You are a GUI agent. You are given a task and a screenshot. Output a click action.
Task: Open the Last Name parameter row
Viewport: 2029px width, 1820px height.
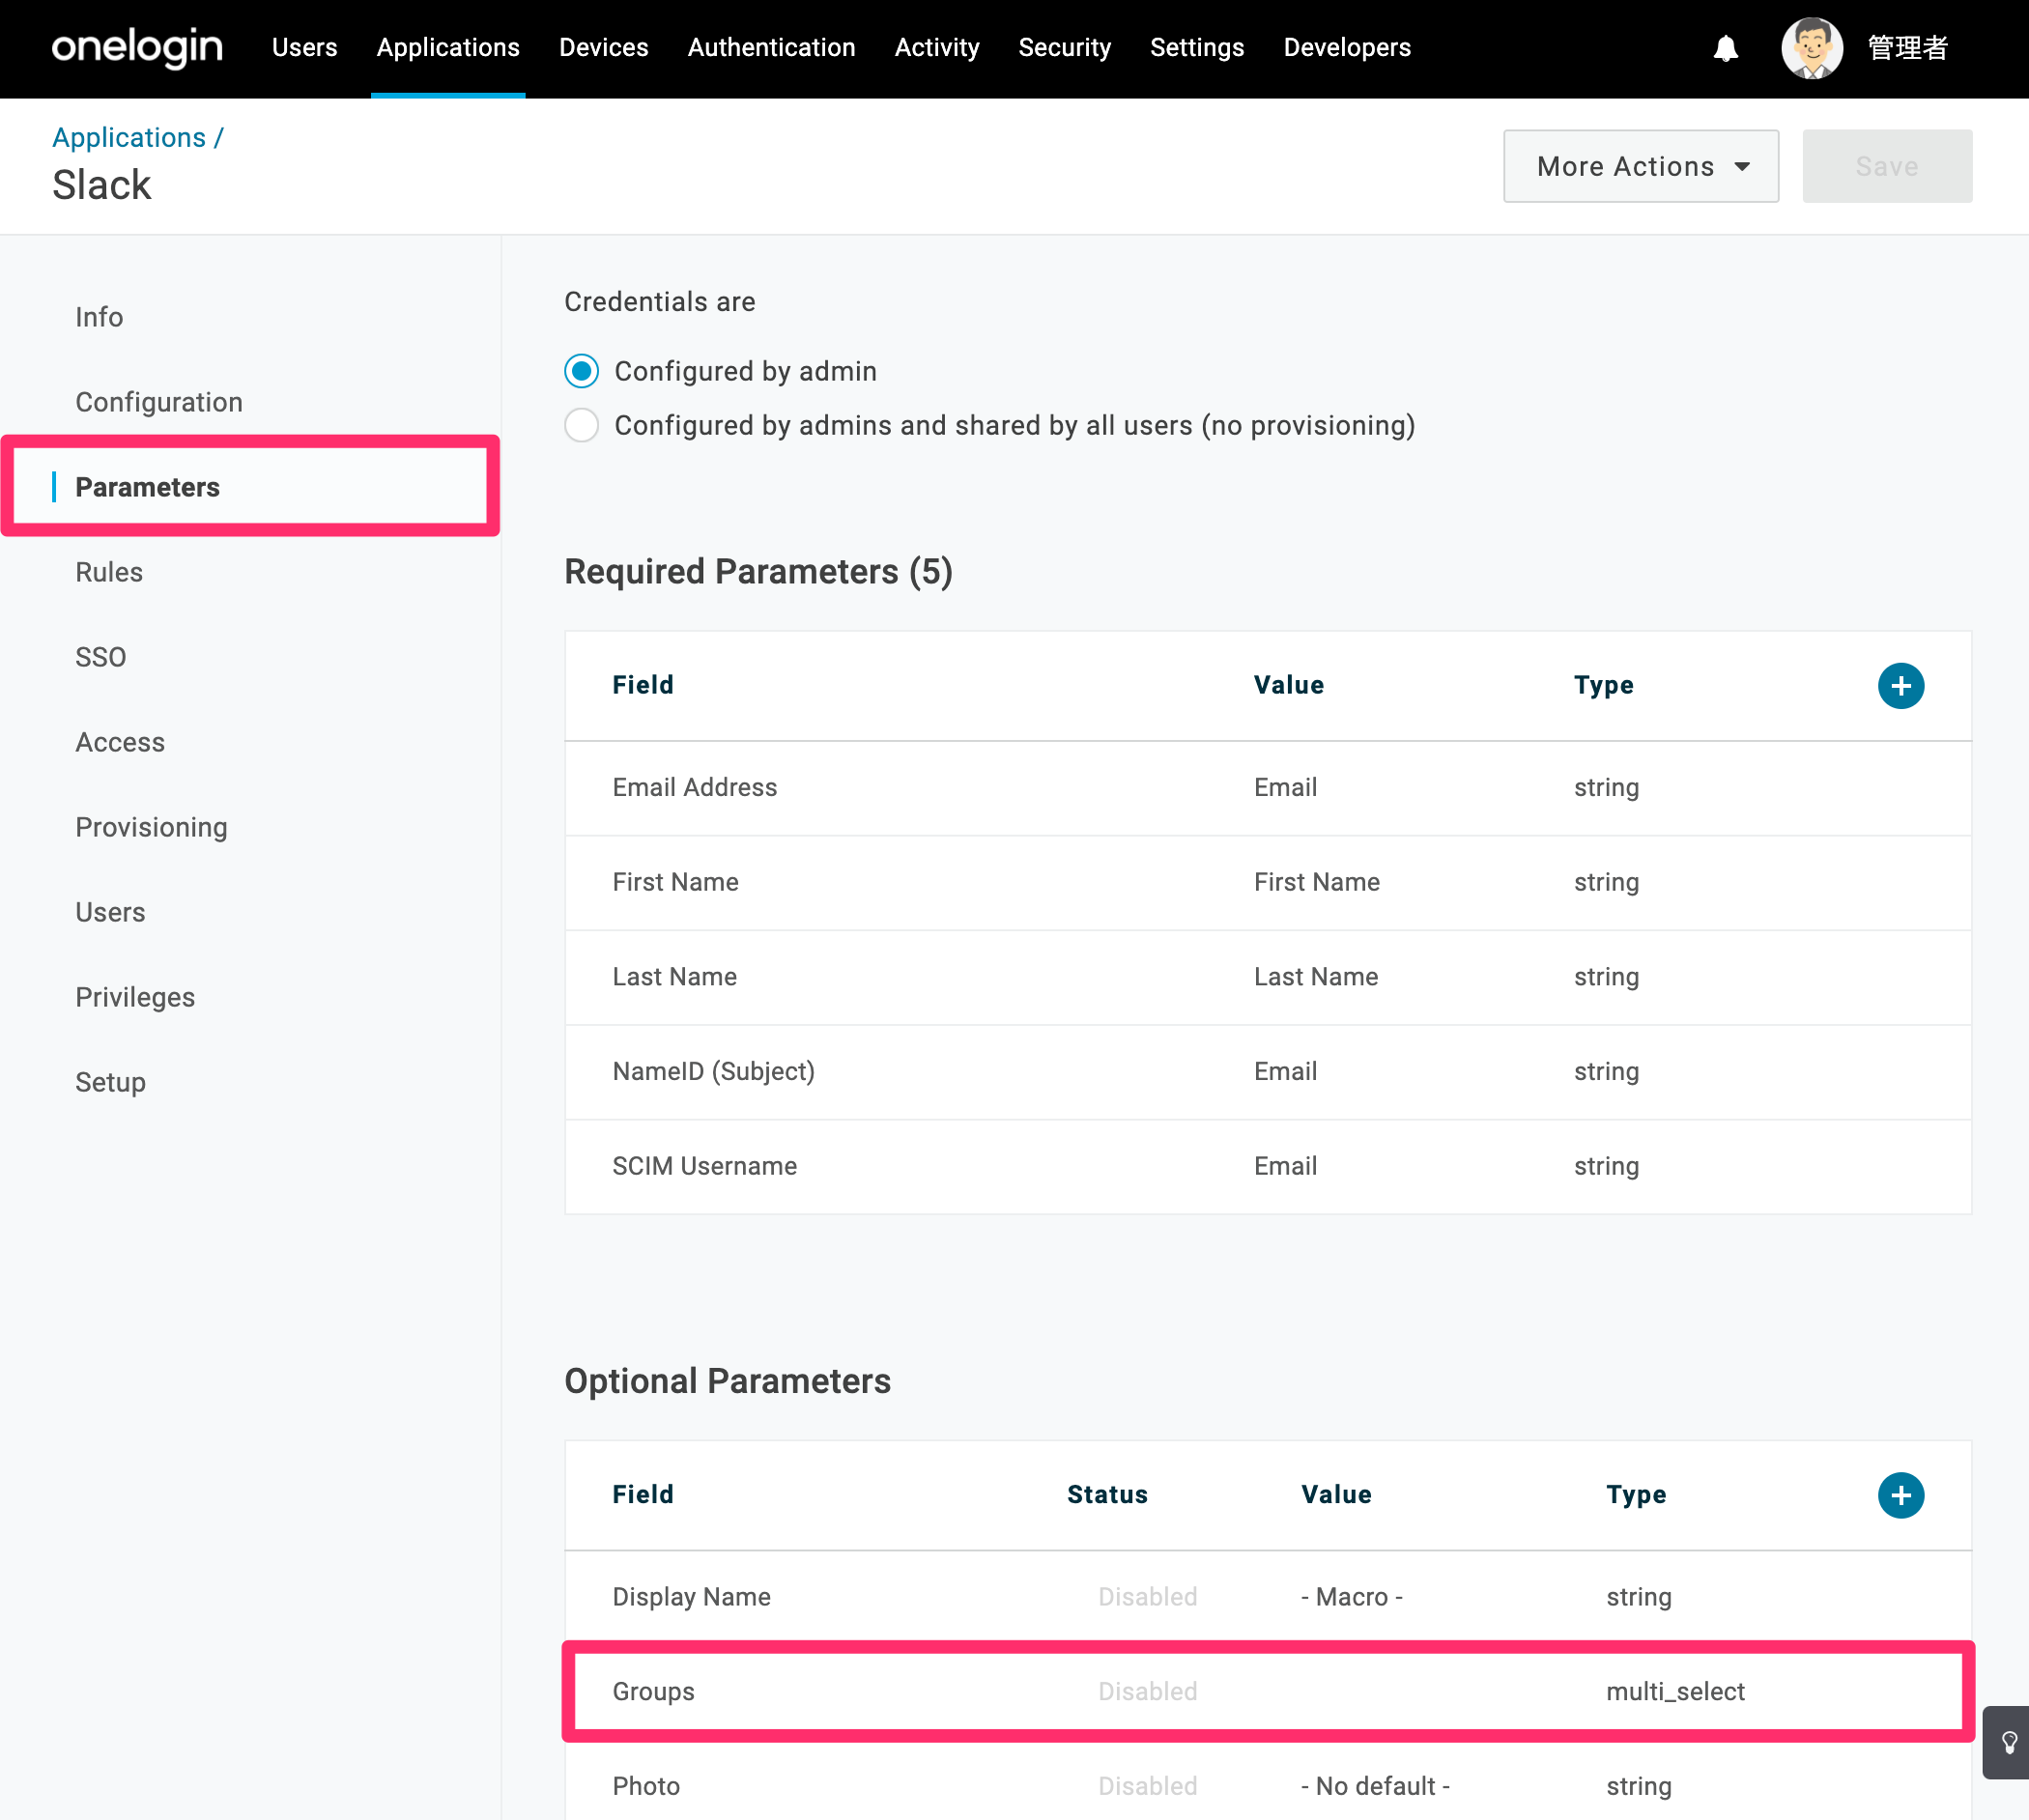tap(1267, 977)
